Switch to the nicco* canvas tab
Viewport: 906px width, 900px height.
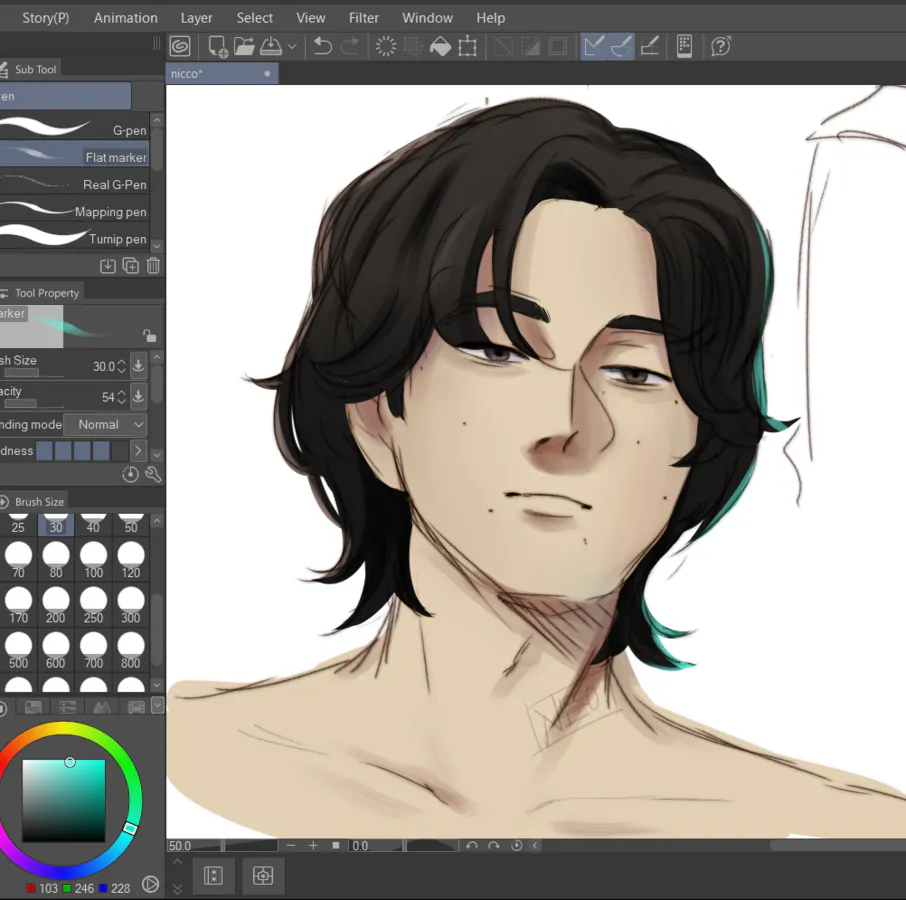coord(222,74)
